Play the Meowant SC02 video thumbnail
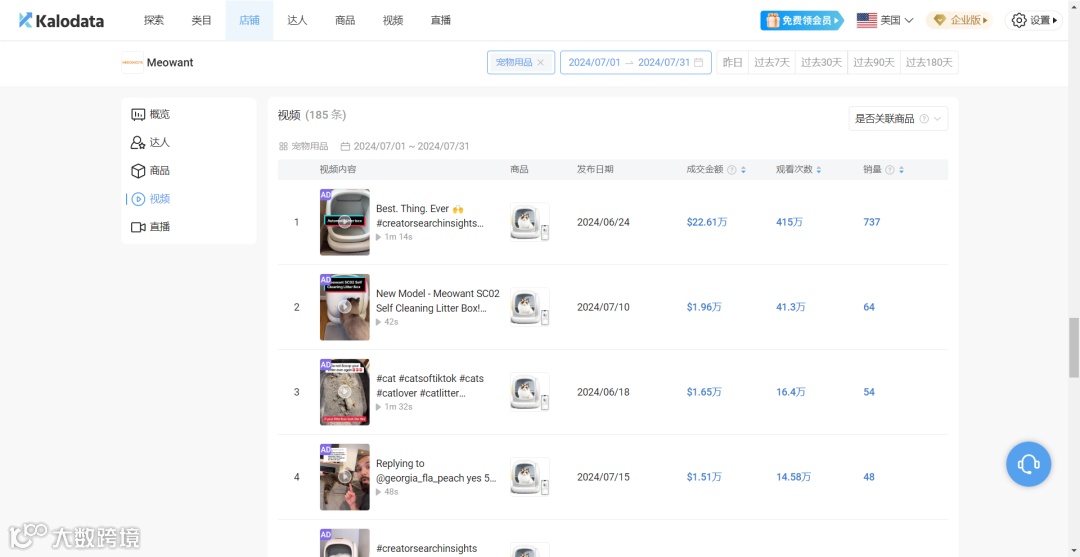Screen dimensions: 1080x557 (x=344, y=307)
